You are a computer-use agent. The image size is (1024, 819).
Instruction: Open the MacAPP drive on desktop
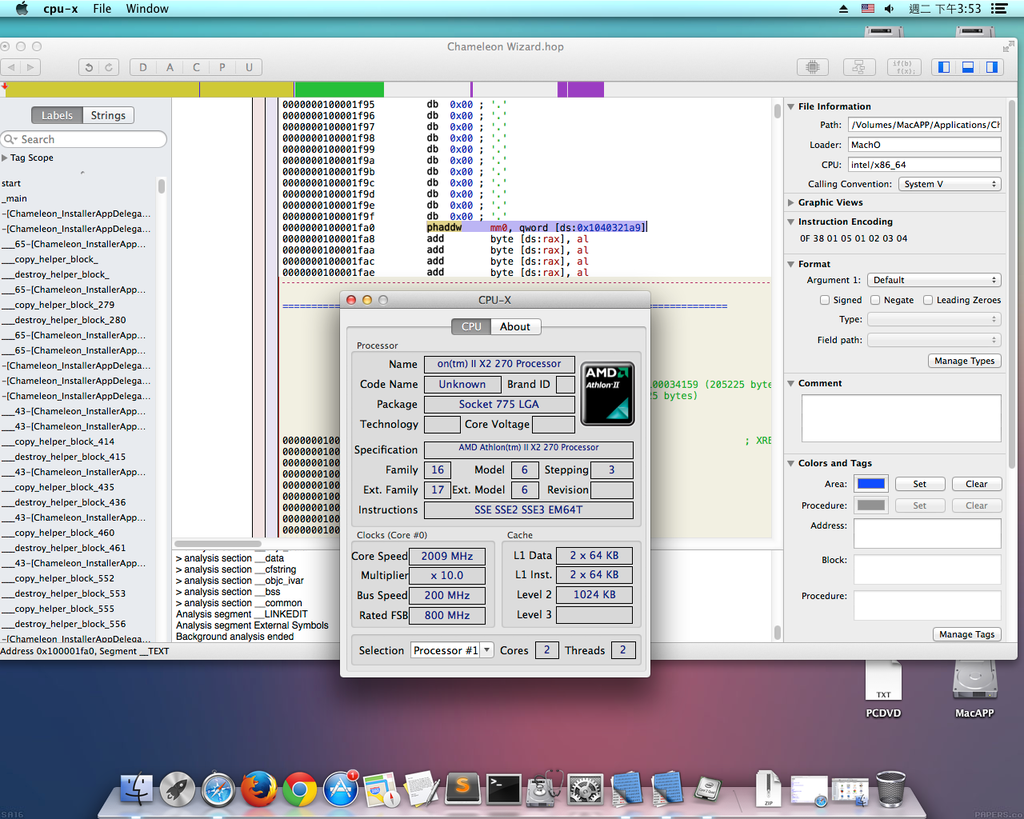point(974,688)
